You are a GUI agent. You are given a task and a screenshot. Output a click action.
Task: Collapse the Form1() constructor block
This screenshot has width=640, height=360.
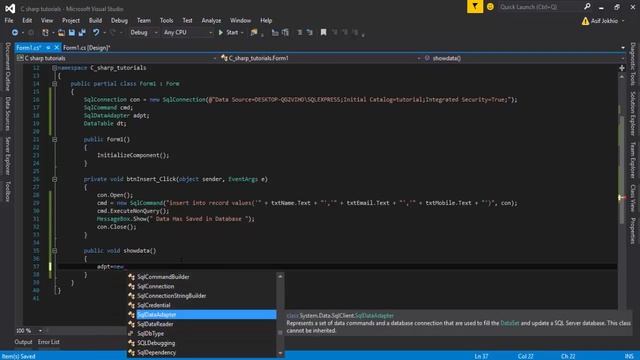[x=54, y=140]
